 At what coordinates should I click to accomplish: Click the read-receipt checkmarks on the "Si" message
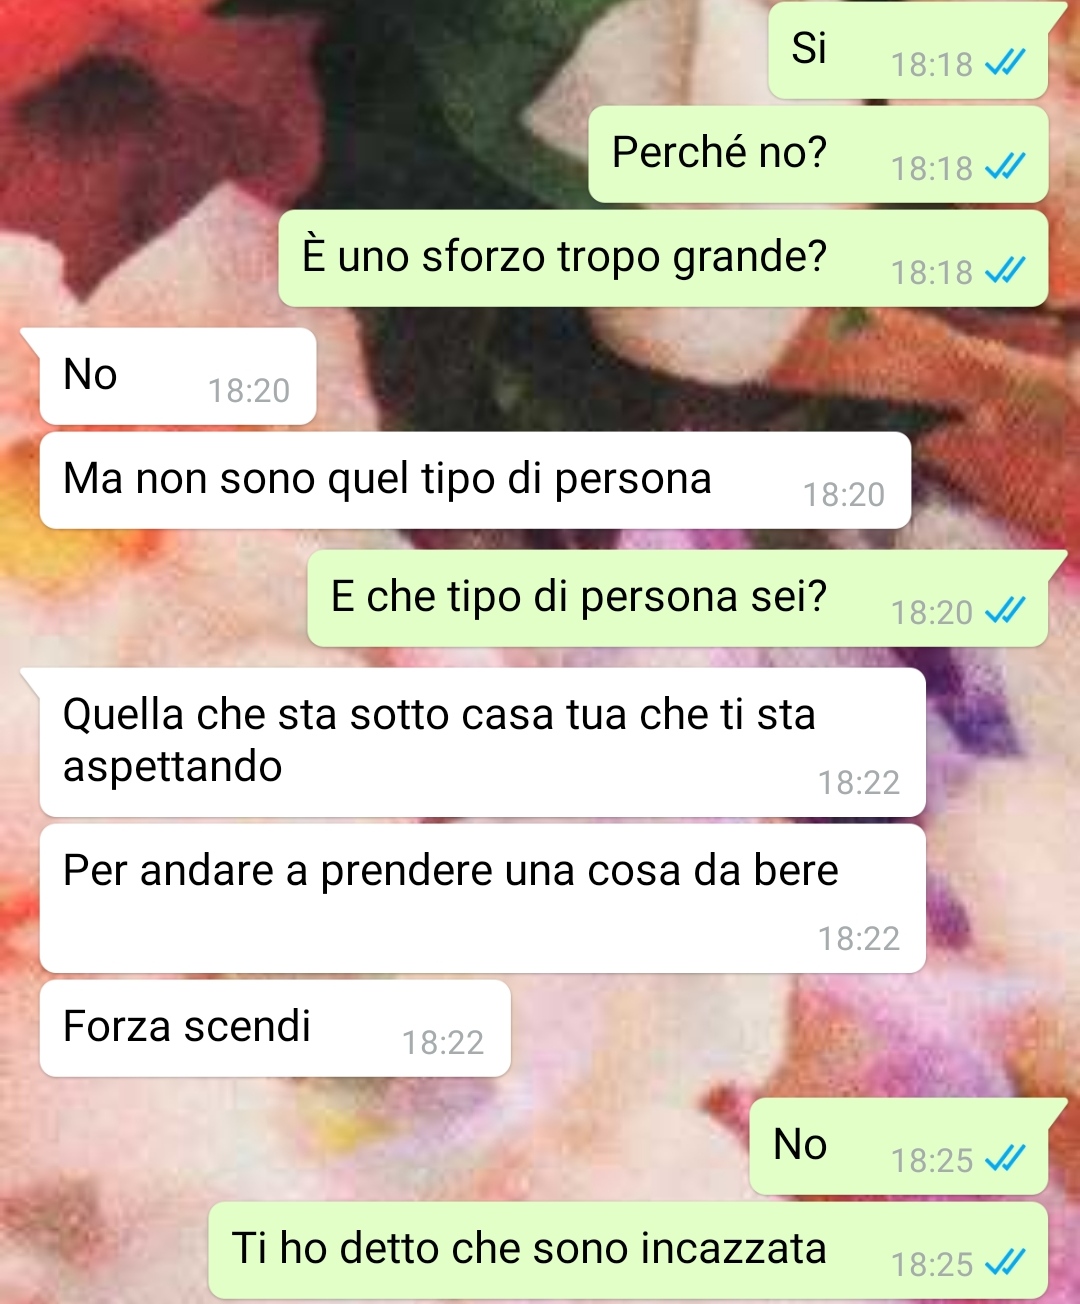(1005, 65)
